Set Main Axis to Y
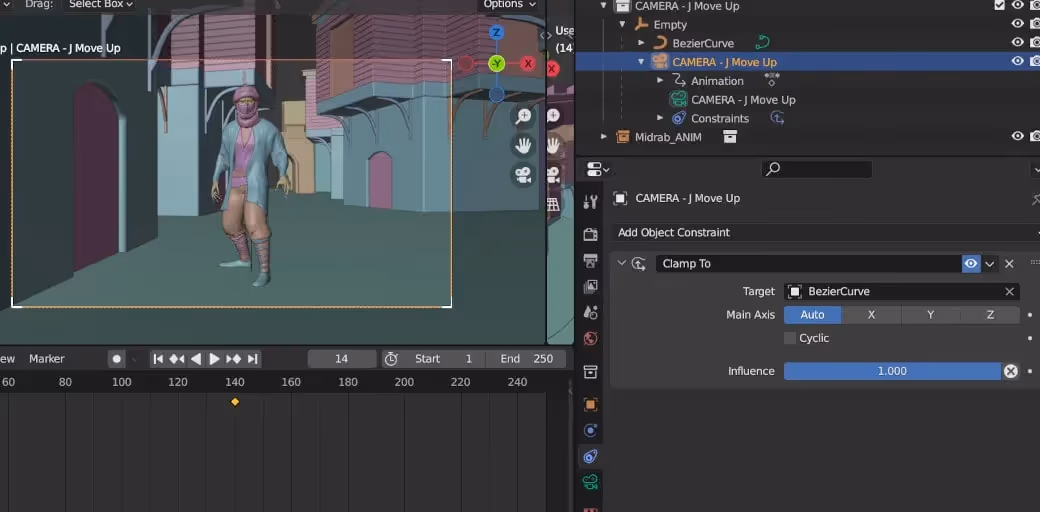1040x512 pixels. coord(931,315)
